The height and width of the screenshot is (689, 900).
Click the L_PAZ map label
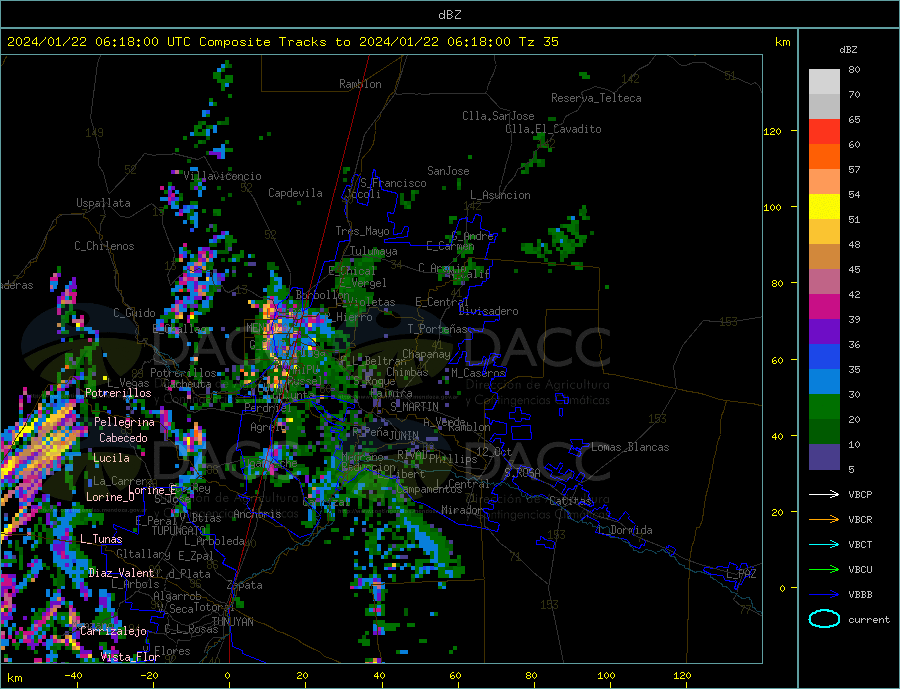(742, 574)
